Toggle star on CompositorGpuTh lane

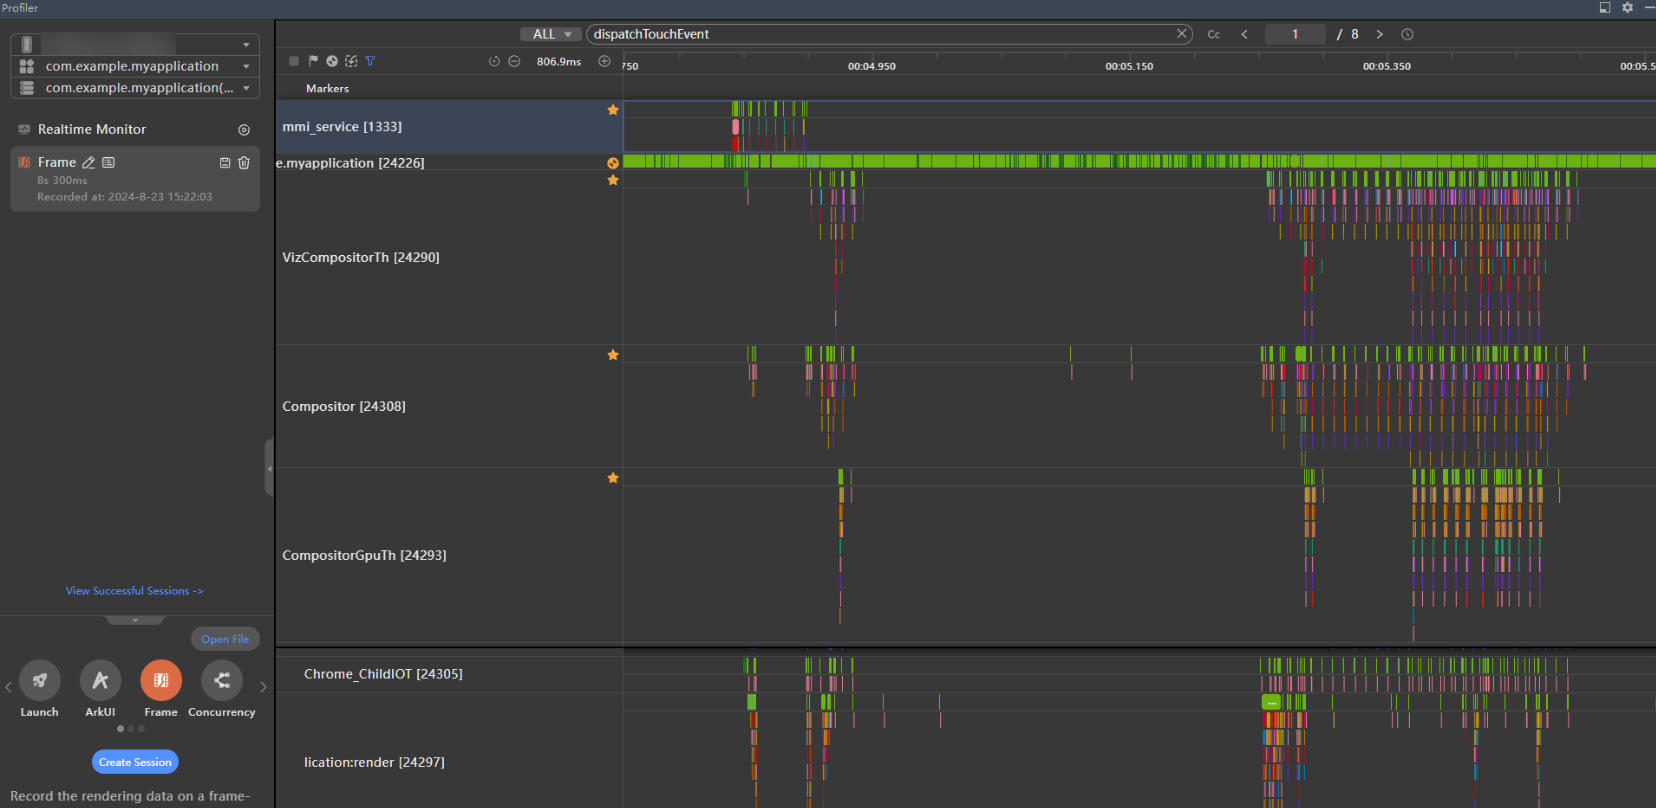[613, 478]
